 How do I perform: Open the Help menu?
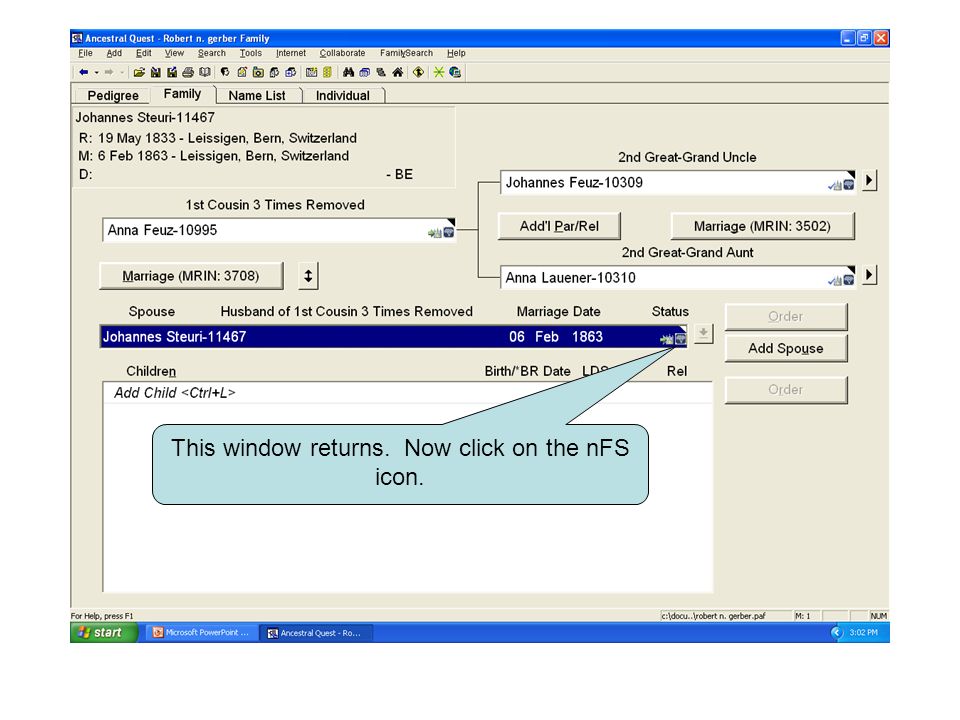[x=456, y=53]
